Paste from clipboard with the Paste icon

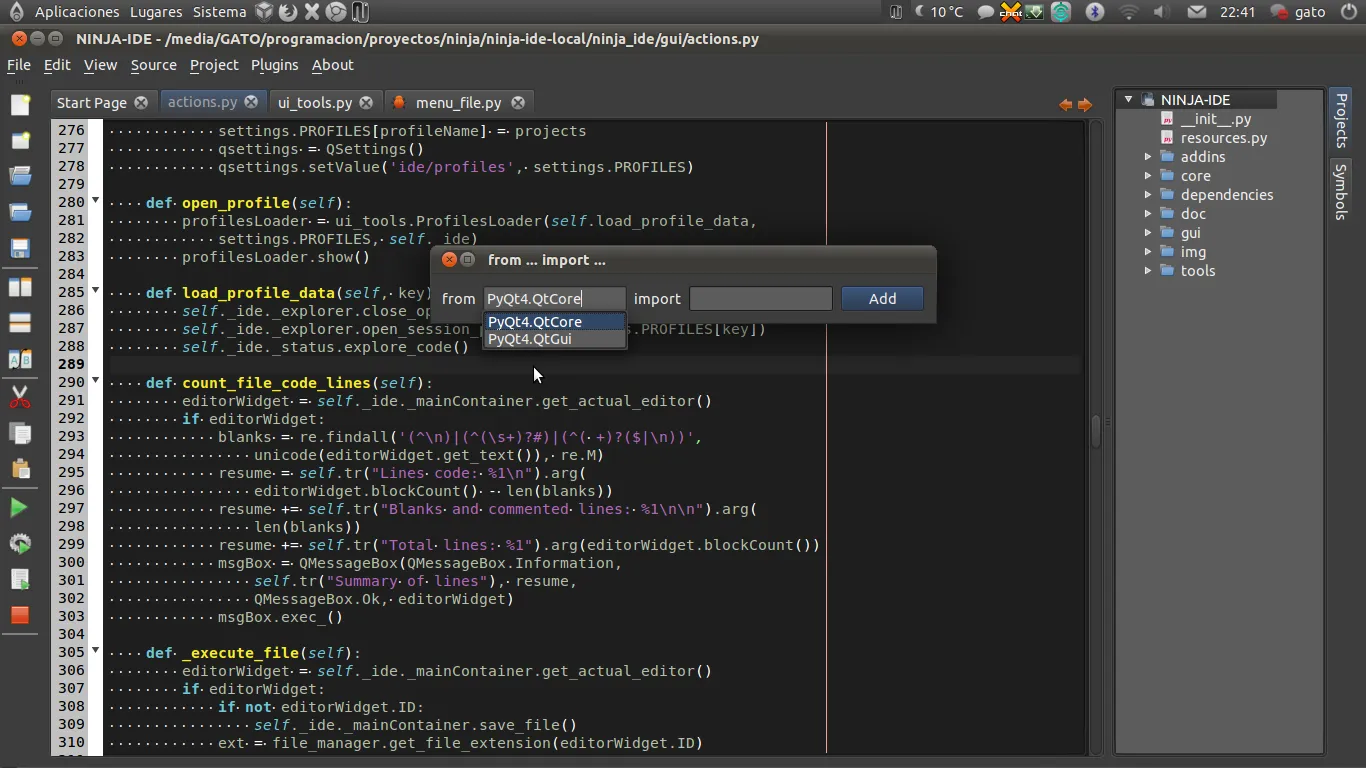click(x=20, y=469)
